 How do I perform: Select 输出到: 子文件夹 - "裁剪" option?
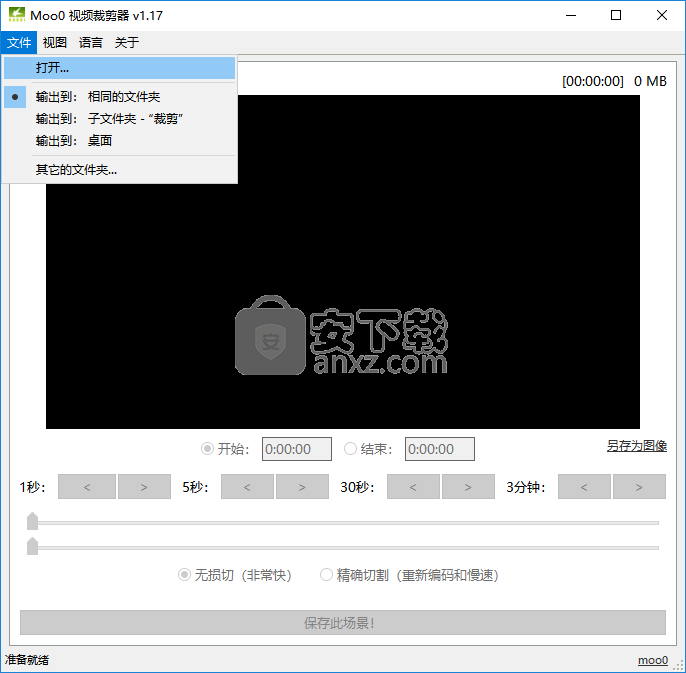[x=119, y=119]
